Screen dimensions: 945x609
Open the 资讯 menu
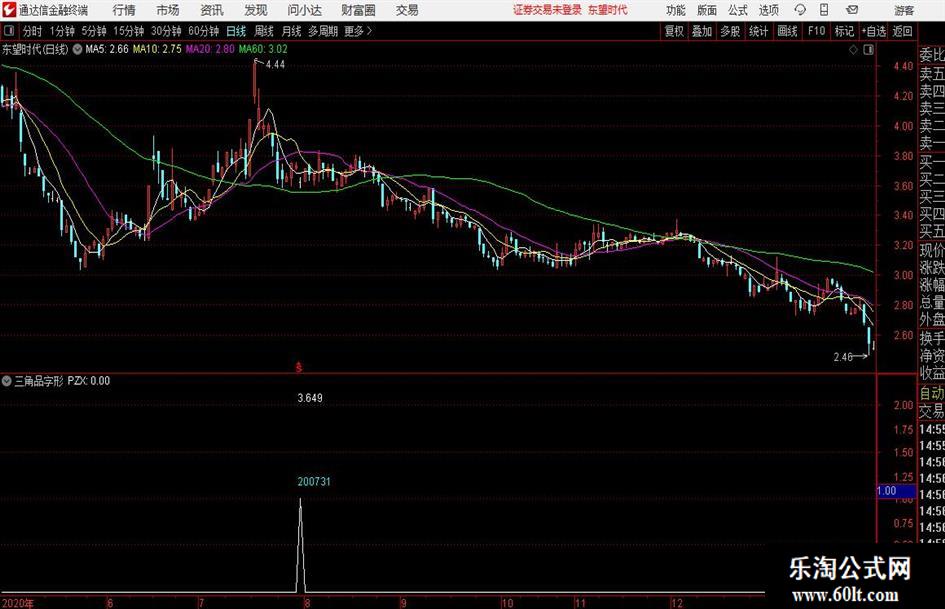click(212, 10)
